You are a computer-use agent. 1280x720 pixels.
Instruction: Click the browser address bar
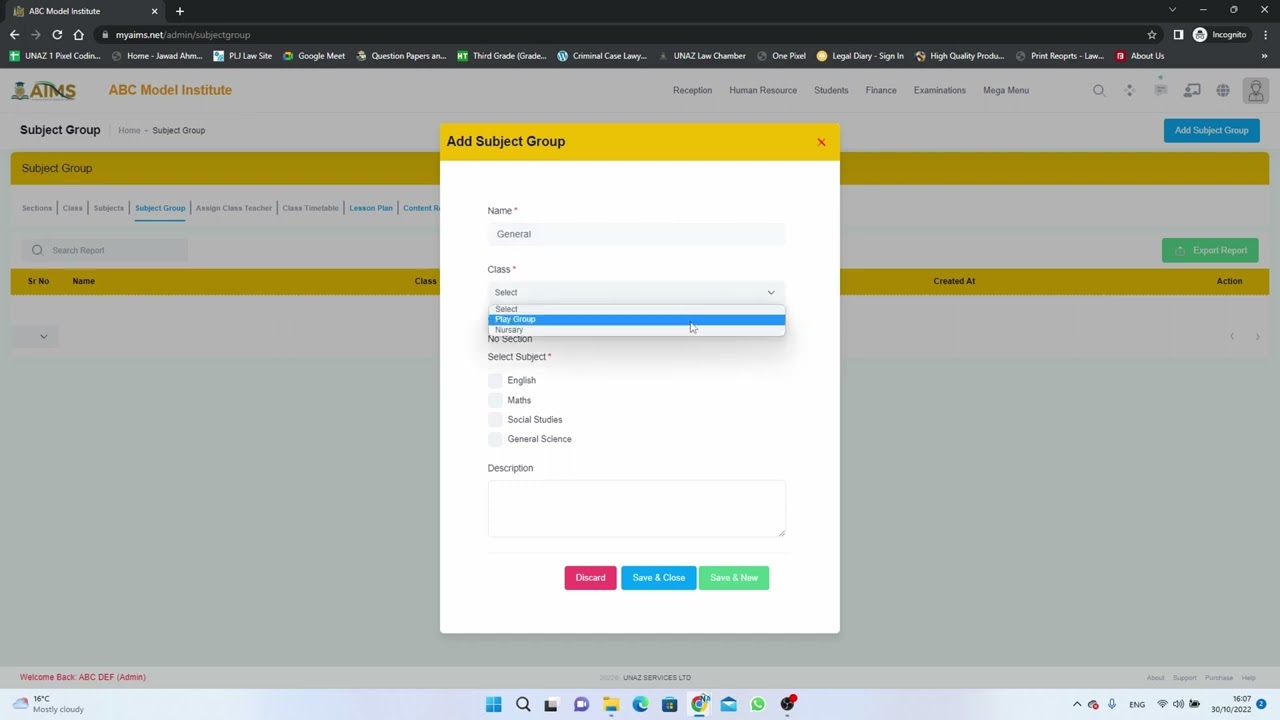point(620,34)
